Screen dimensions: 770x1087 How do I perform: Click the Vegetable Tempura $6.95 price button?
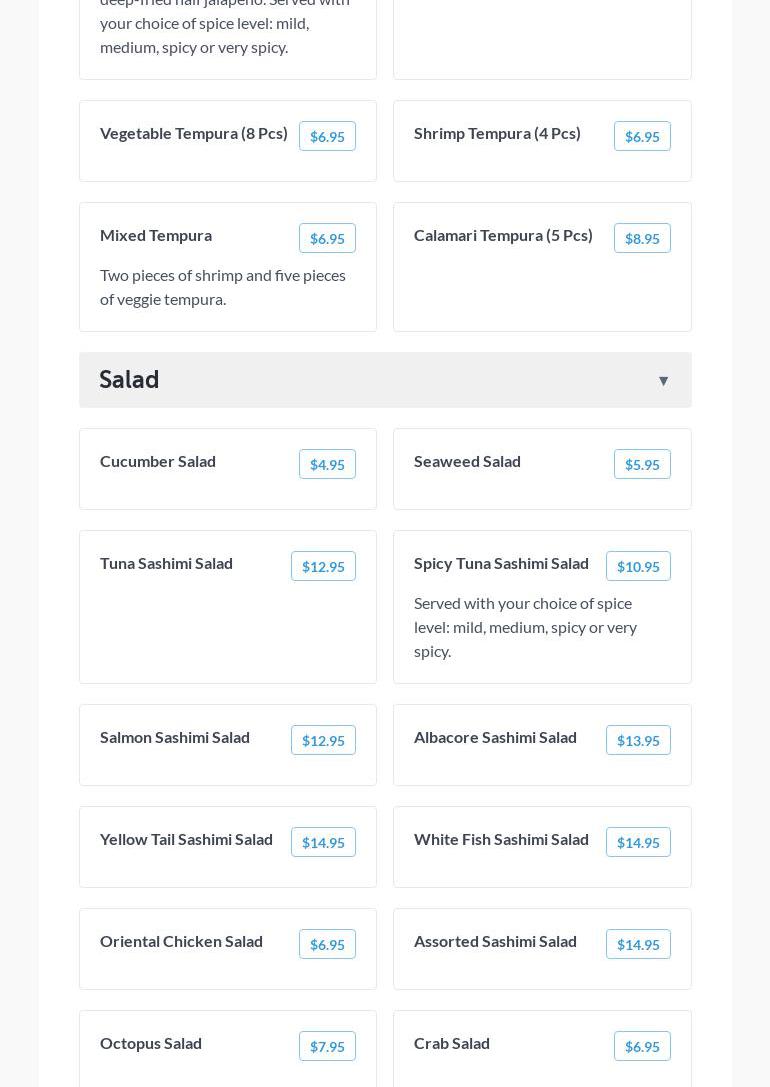point(327,137)
